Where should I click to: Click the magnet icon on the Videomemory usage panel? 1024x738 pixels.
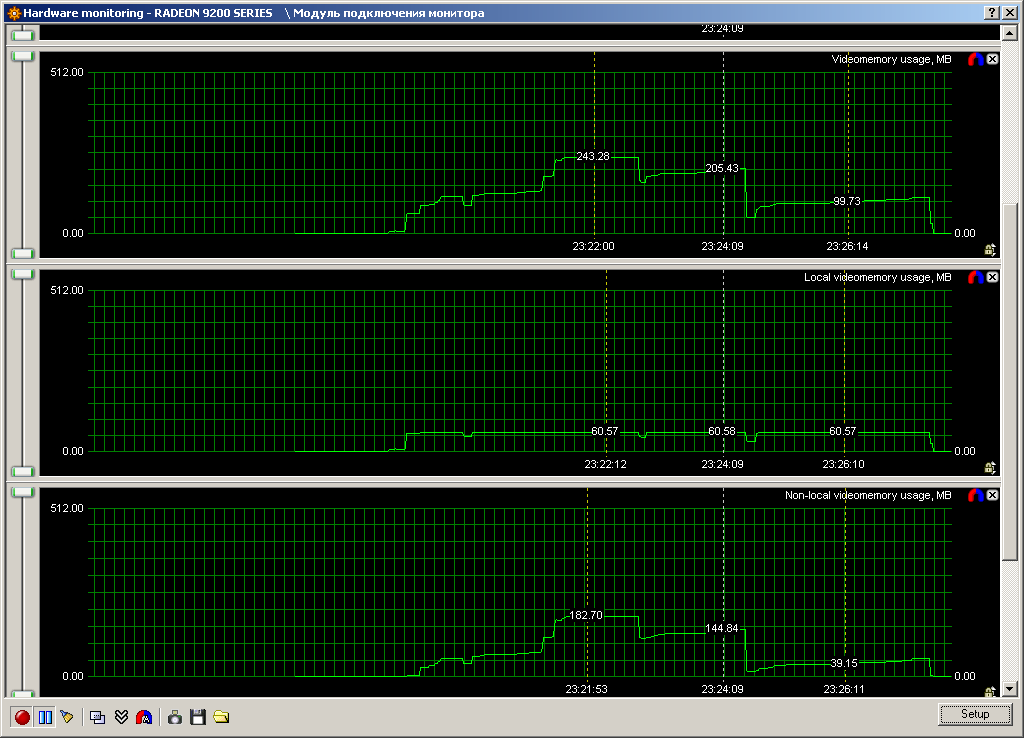tap(977, 58)
